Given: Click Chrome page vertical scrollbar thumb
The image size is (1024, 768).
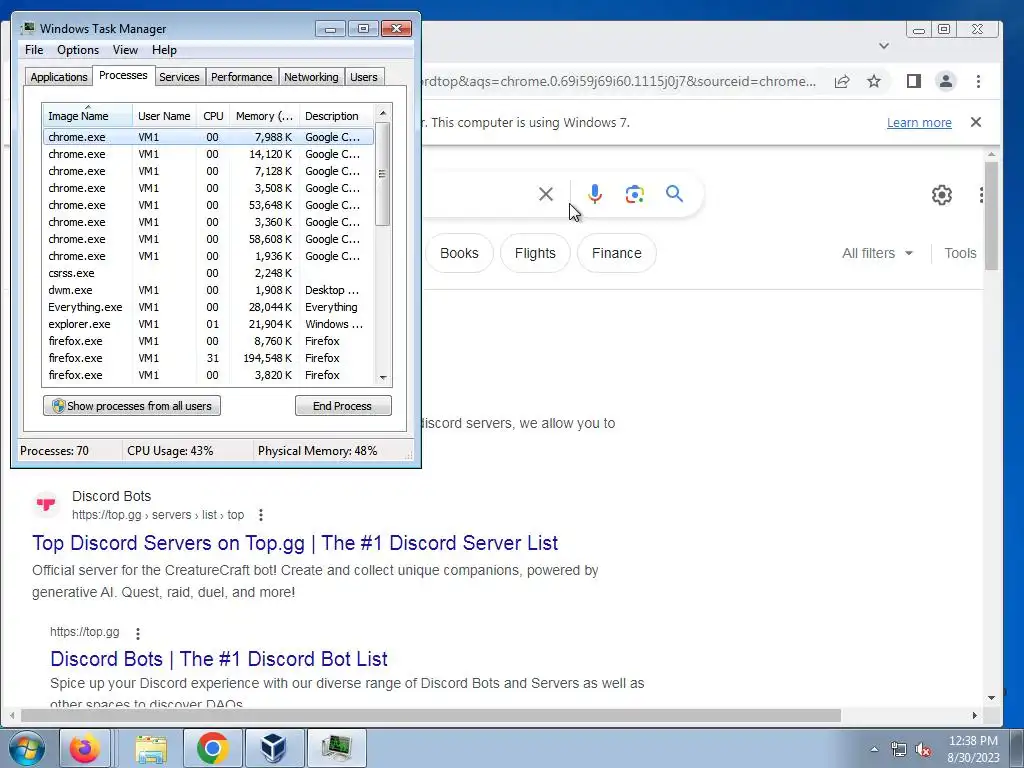Looking at the screenshot, I should coord(991,216).
